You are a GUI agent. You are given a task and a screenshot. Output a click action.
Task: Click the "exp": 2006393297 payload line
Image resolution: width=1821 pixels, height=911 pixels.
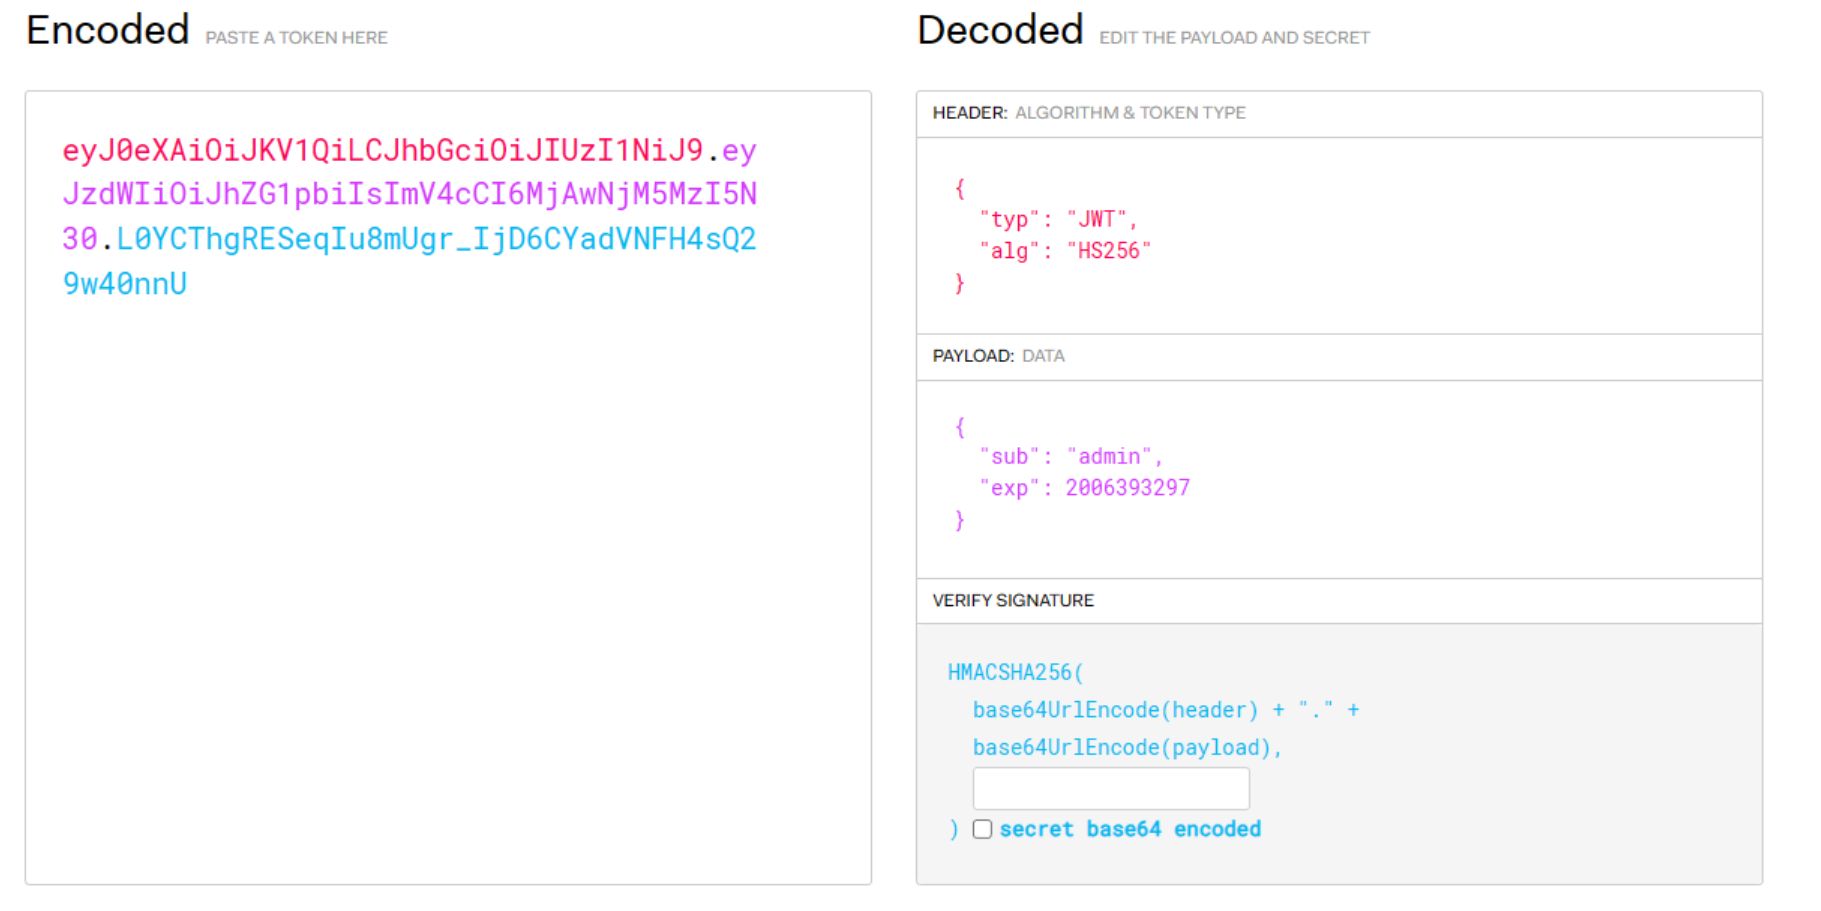1085,488
